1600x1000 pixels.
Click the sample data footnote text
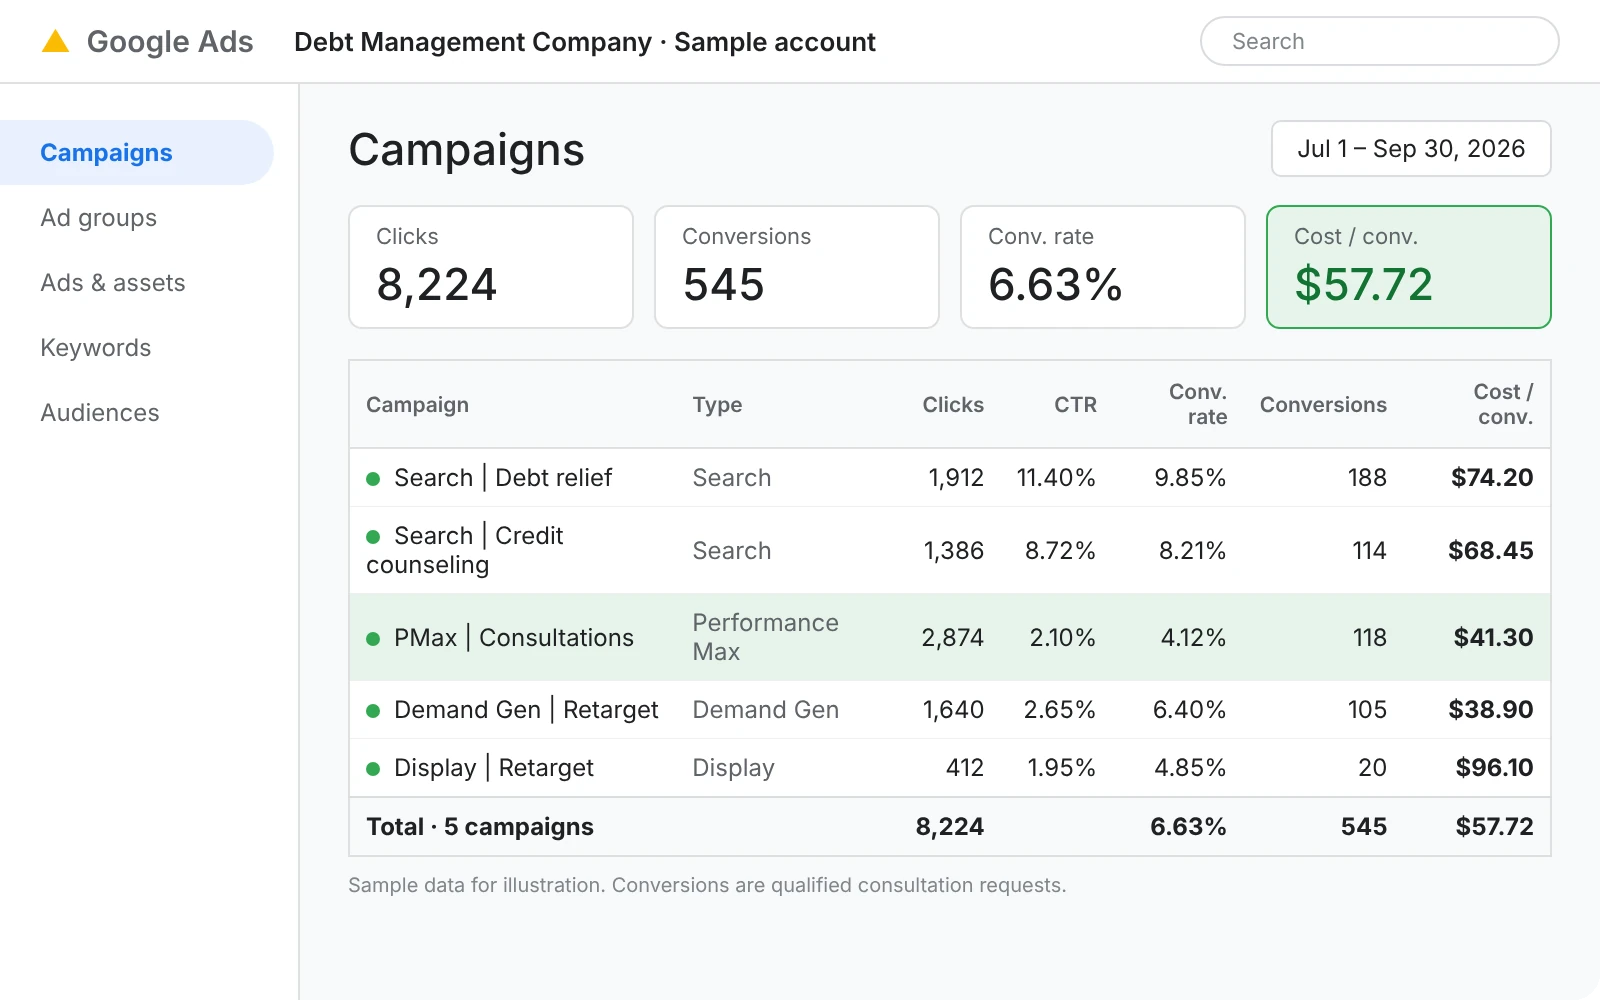pos(707,885)
